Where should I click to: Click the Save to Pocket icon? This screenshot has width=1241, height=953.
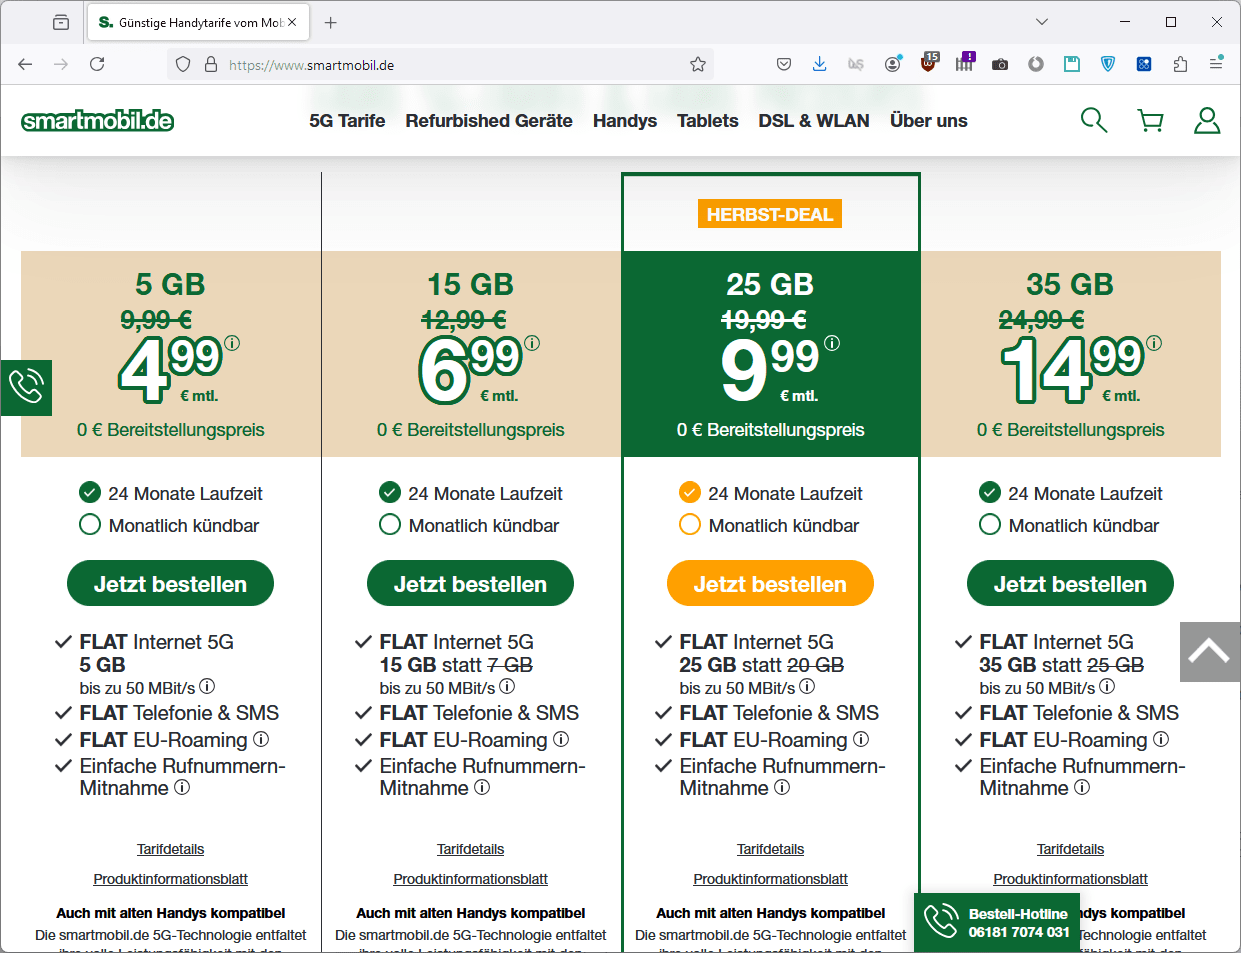click(784, 64)
